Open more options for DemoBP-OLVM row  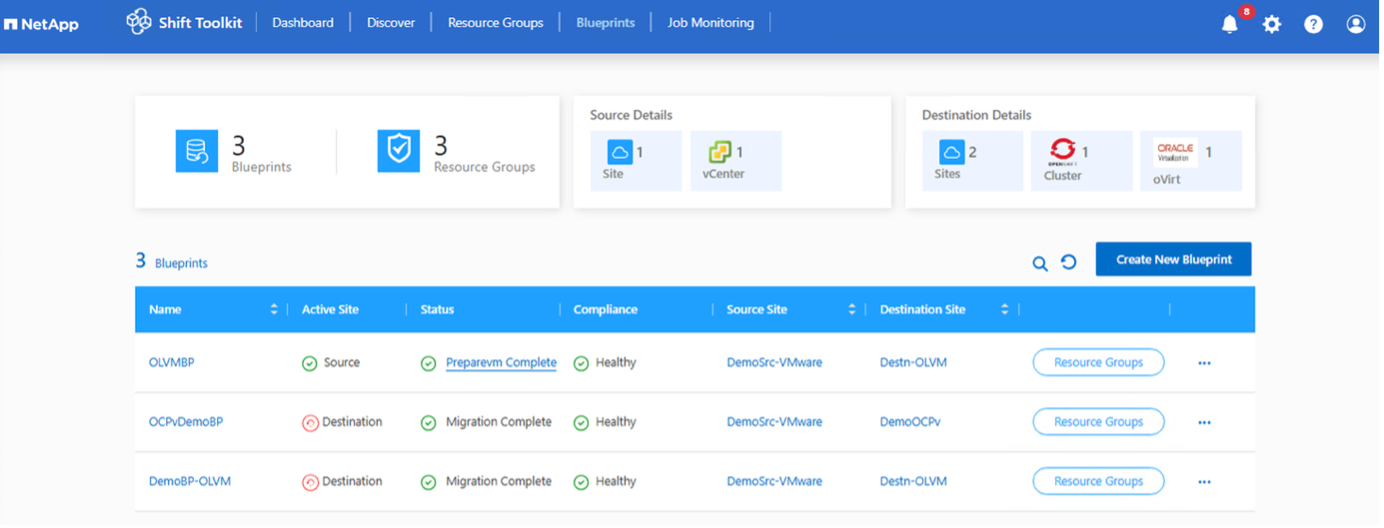[1204, 482]
